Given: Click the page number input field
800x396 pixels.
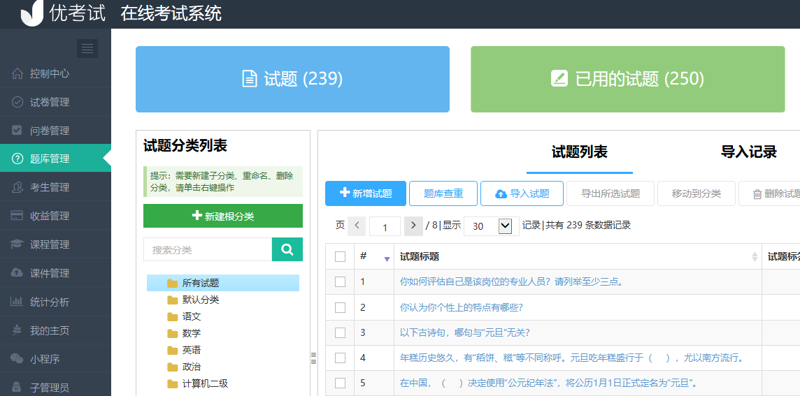Looking at the screenshot, I should (385, 226).
